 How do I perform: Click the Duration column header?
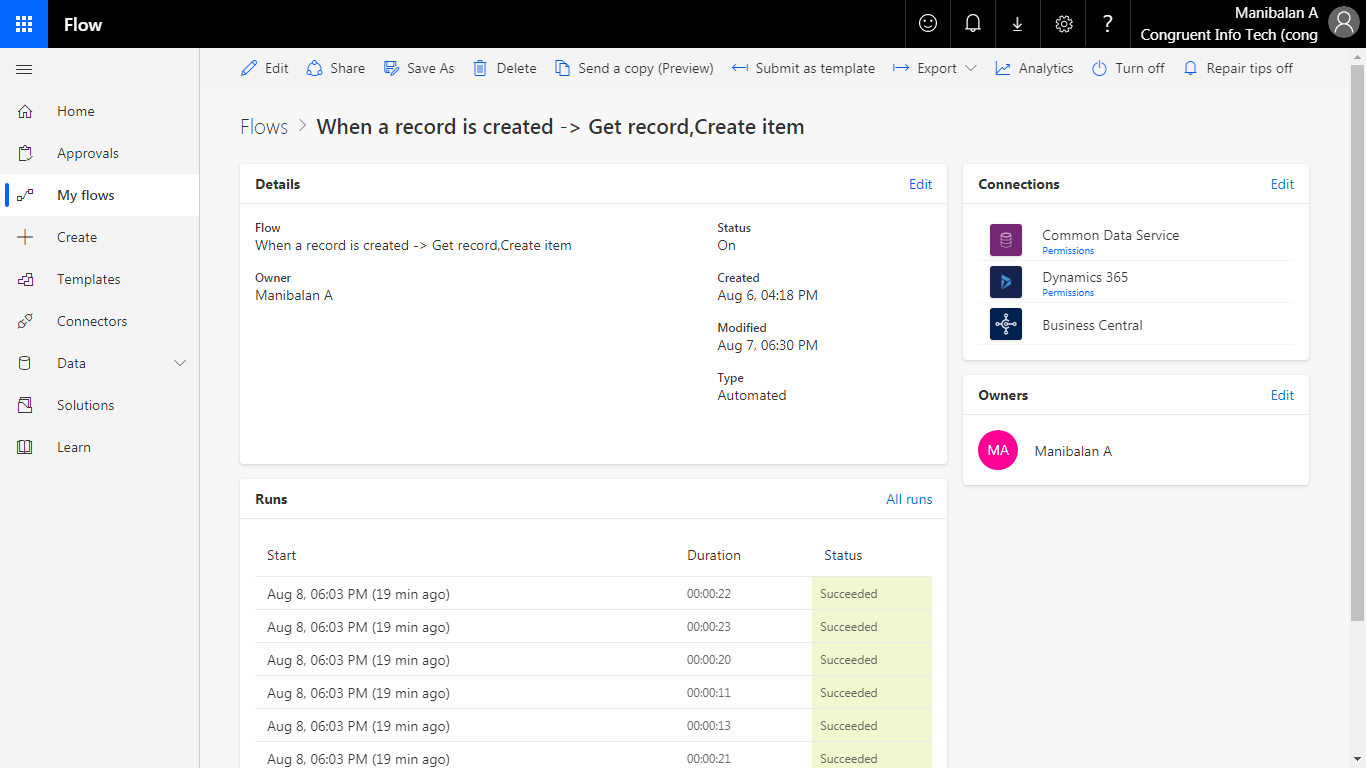[x=714, y=555]
